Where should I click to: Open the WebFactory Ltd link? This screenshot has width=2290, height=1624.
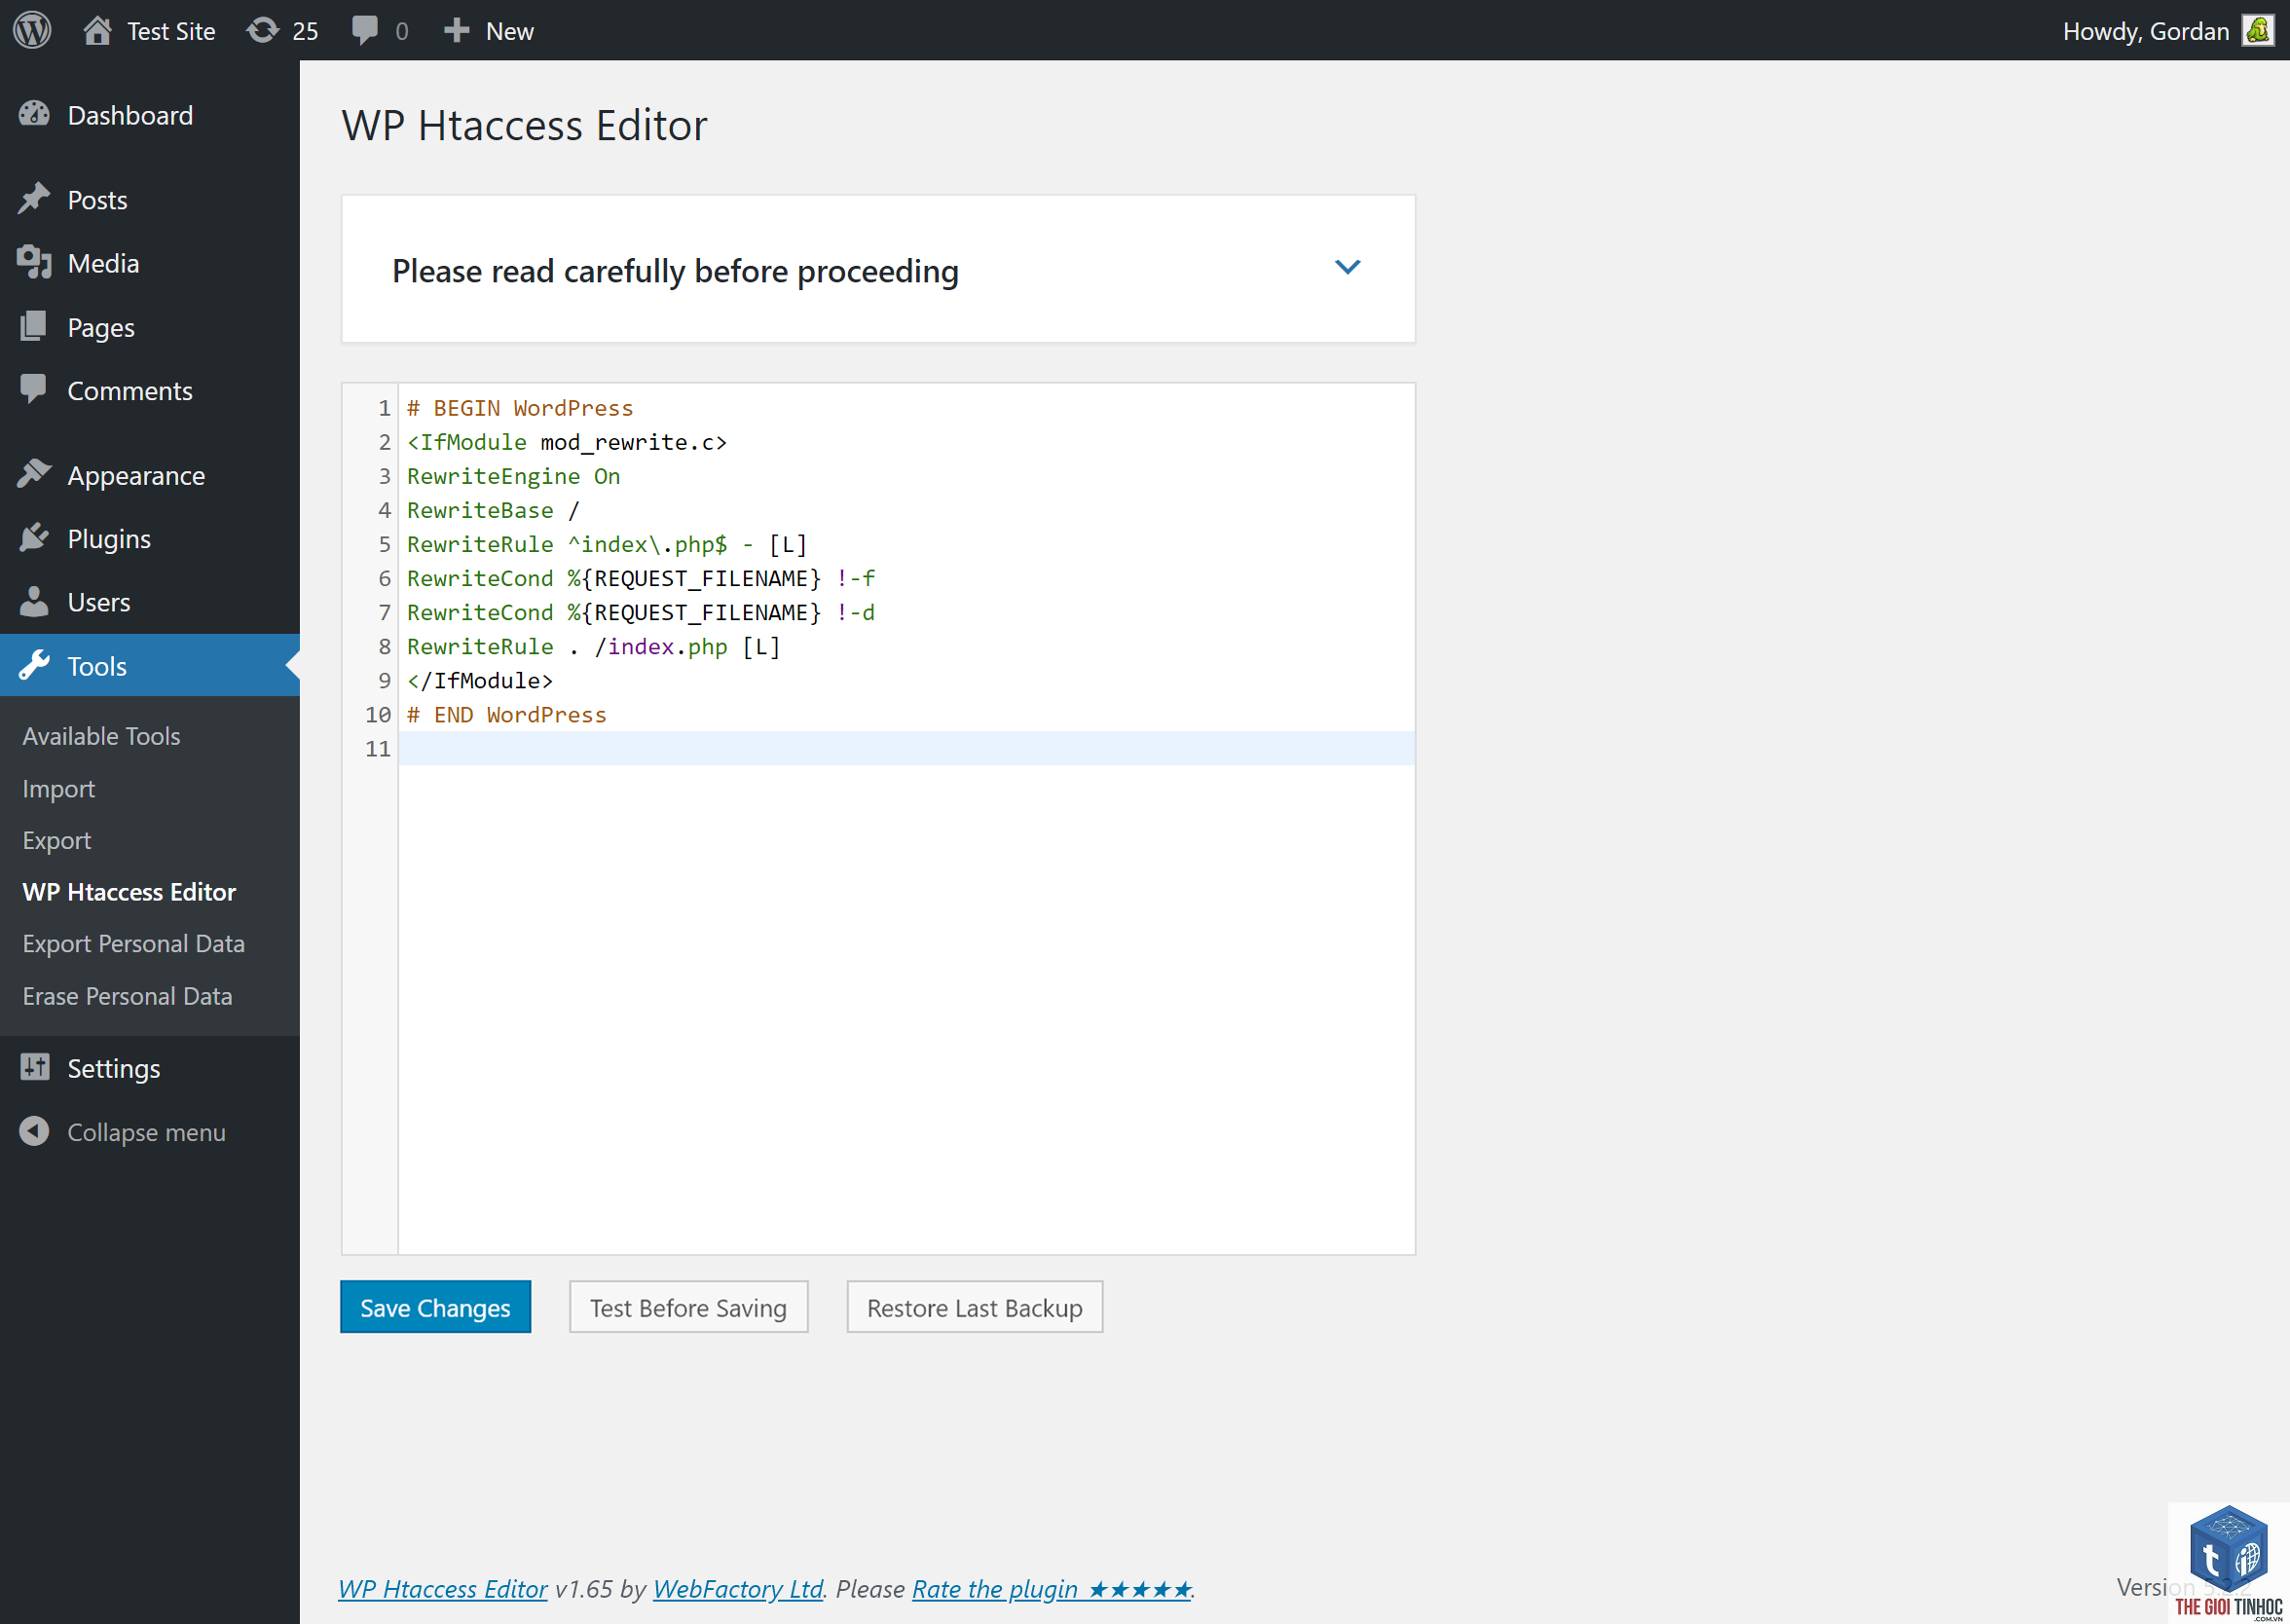(x=738, y=1588)
